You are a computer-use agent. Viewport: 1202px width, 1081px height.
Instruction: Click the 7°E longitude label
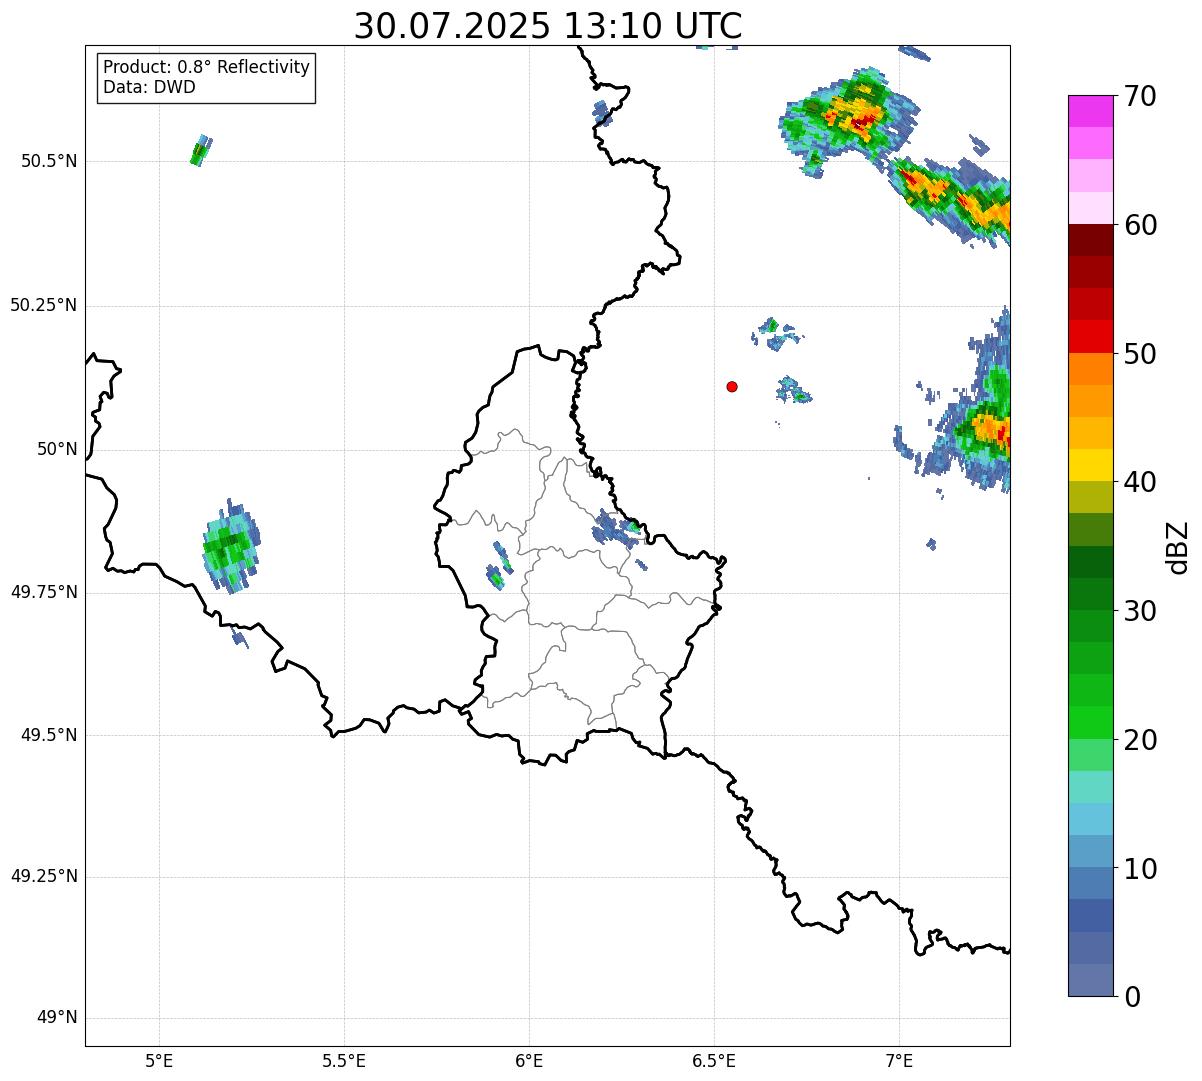[899, 1061]
